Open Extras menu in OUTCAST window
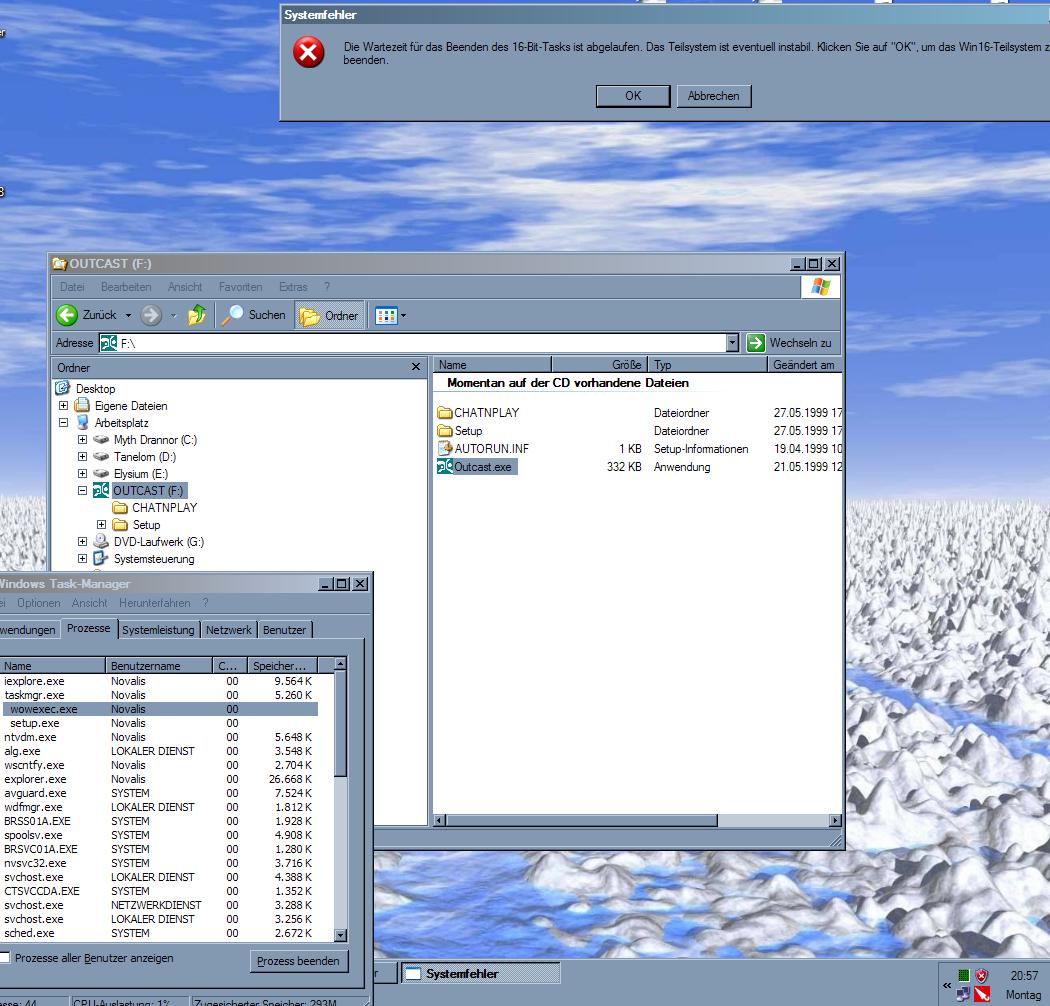This screenshot has height=1006, width=1050. click(x=293, y=287)
